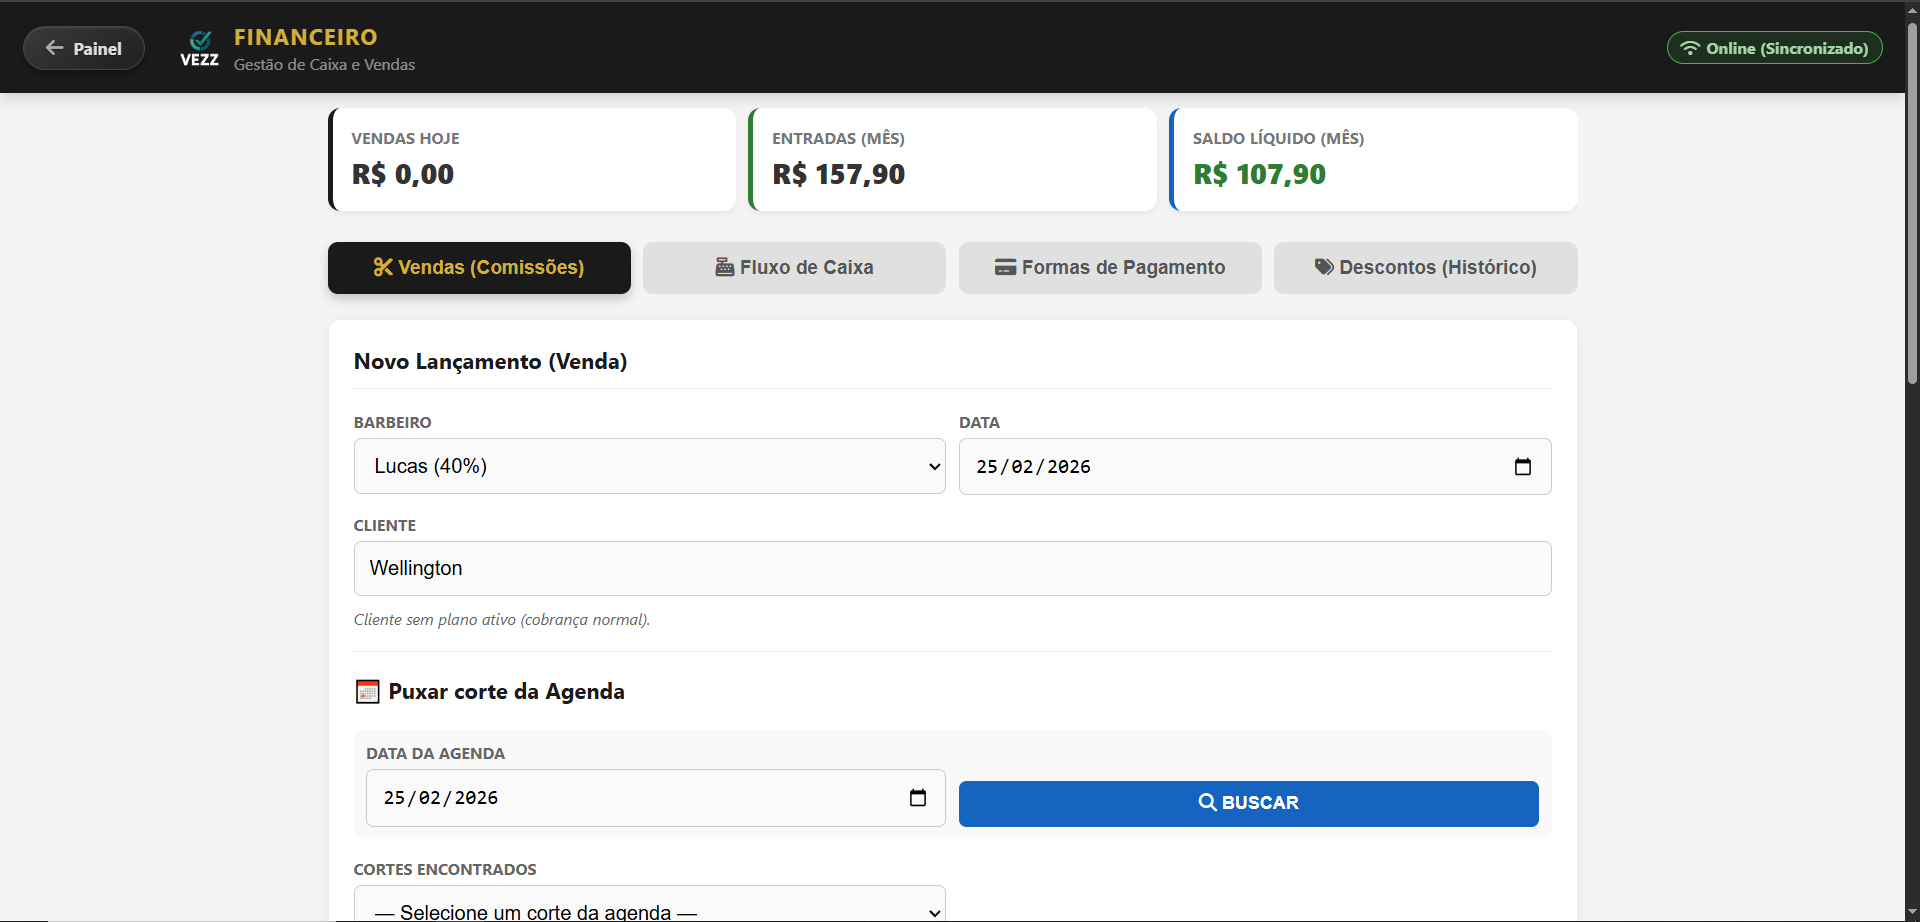The height and width of the screenshot is (922, 1920).
Task: Select the Descontos (Histórico) tab
Action: click(1425, 267)
